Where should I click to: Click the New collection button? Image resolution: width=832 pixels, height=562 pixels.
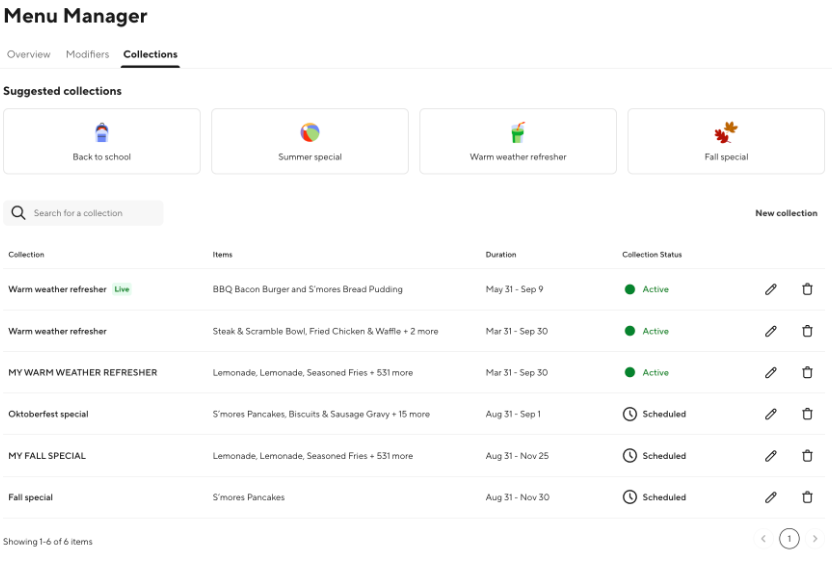point(786,213)
